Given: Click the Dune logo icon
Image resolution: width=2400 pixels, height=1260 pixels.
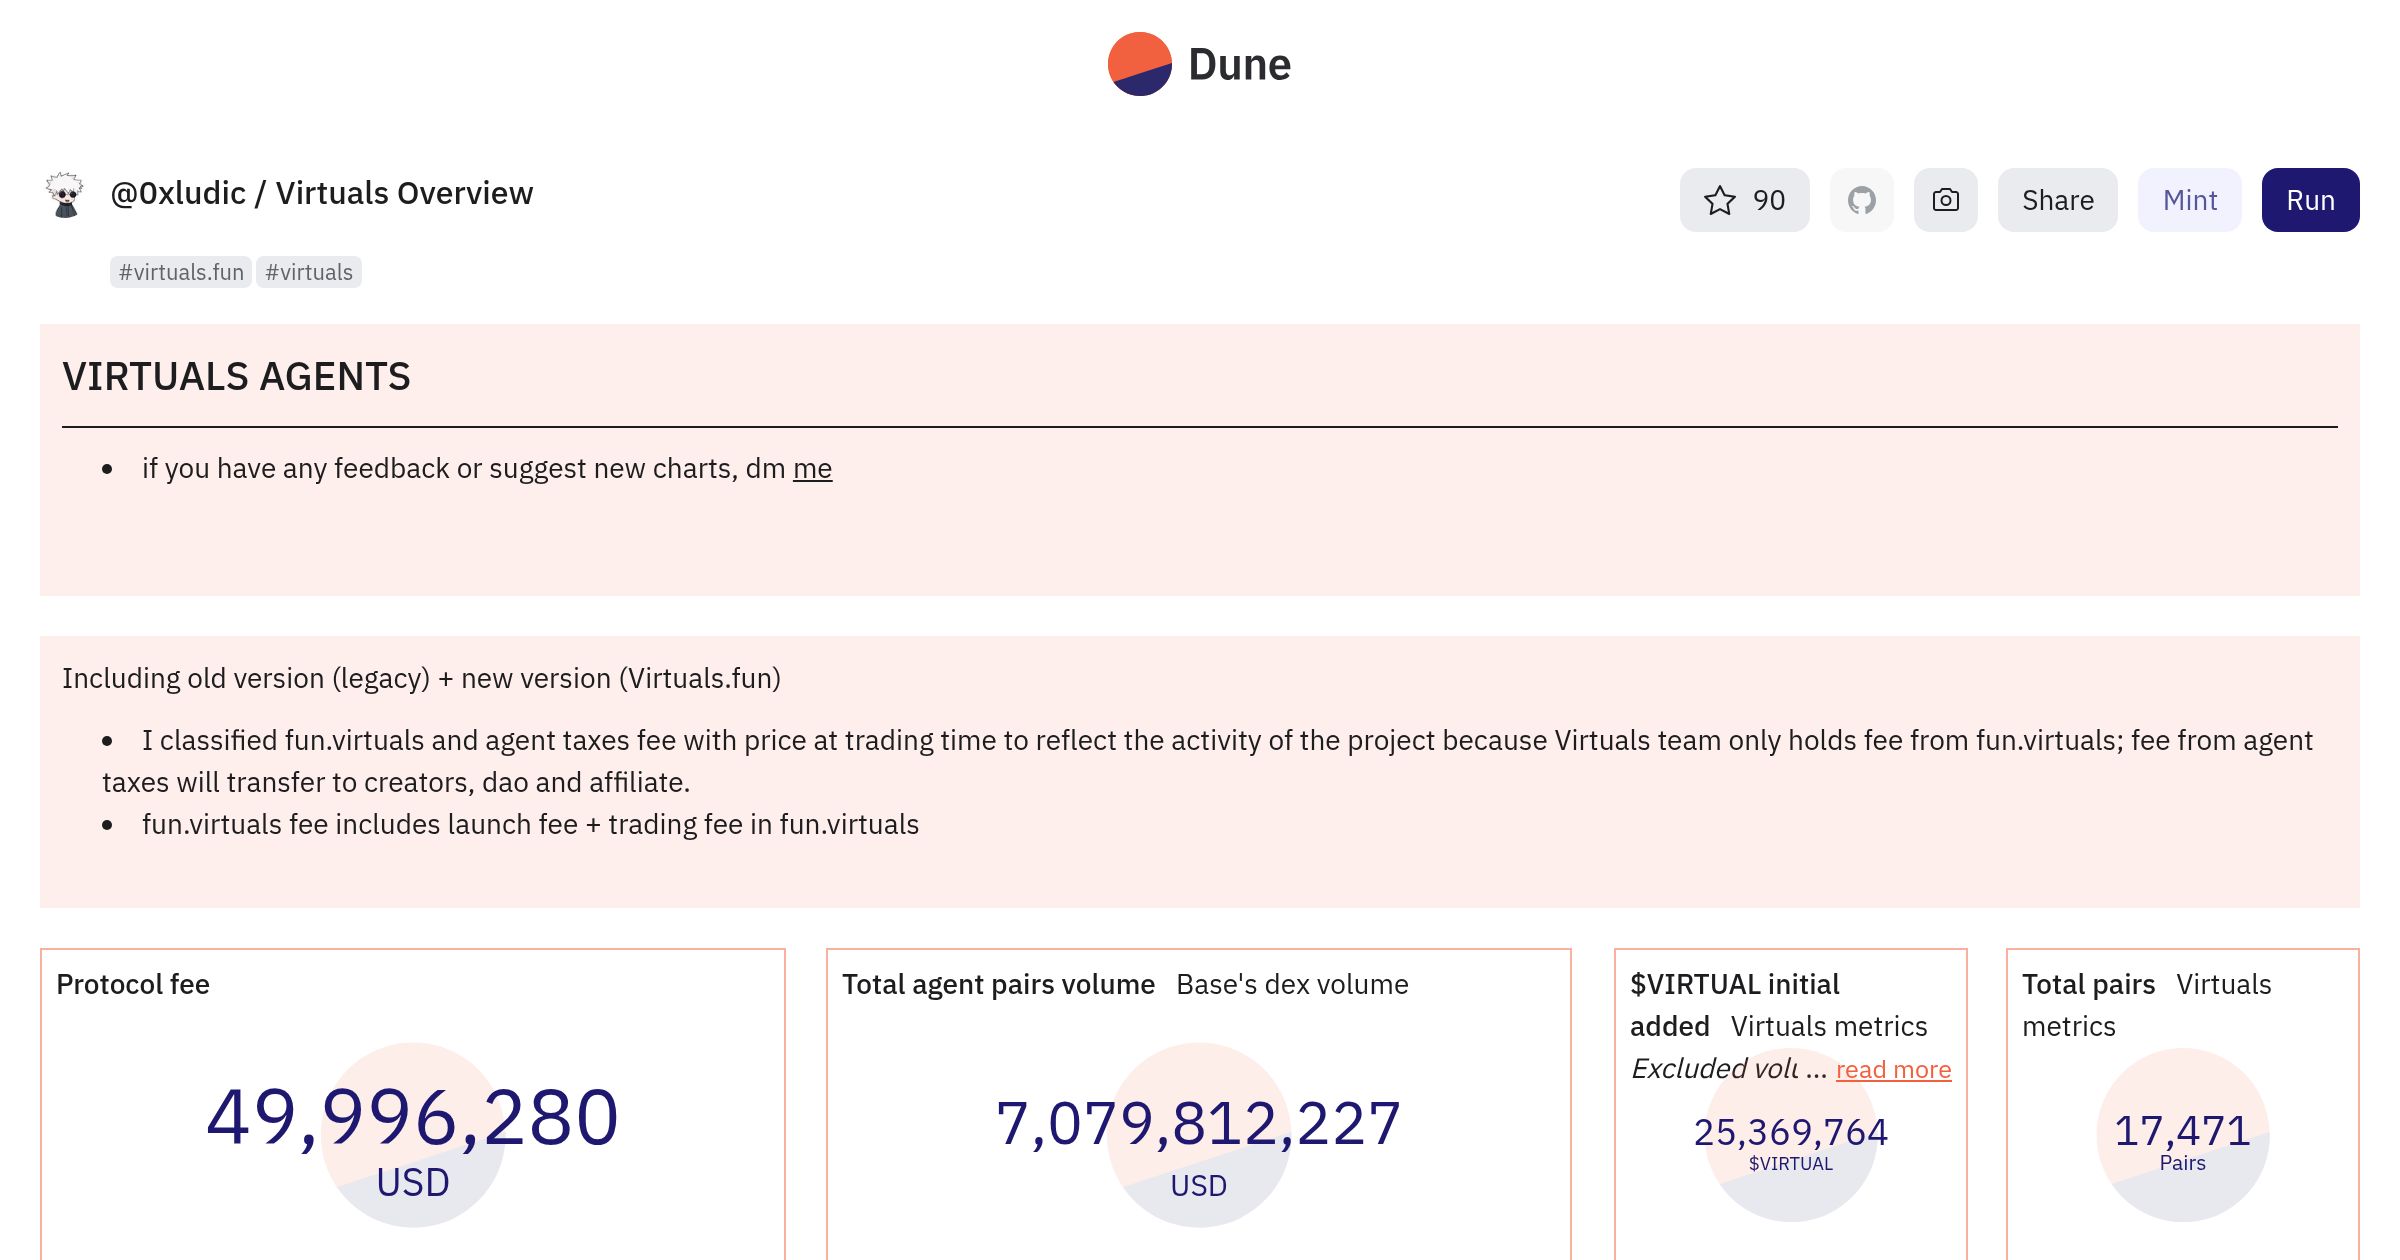Looking at the screenshot, I should 1139,64.
